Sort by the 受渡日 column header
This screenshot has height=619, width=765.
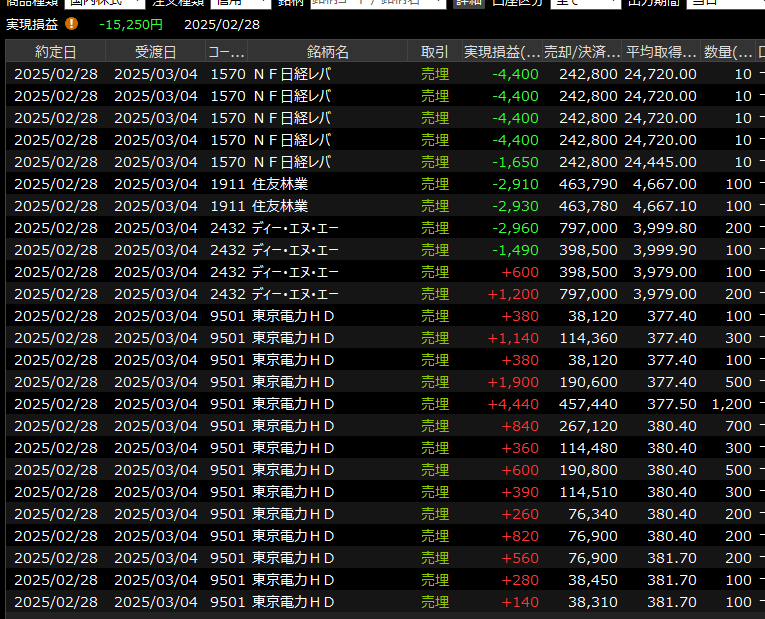point(155,51)
